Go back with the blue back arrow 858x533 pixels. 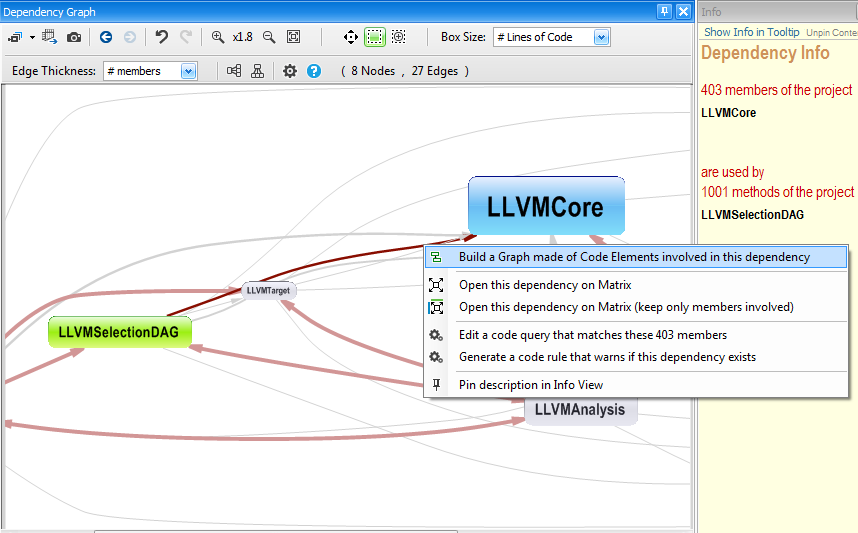tap(106, 37)
